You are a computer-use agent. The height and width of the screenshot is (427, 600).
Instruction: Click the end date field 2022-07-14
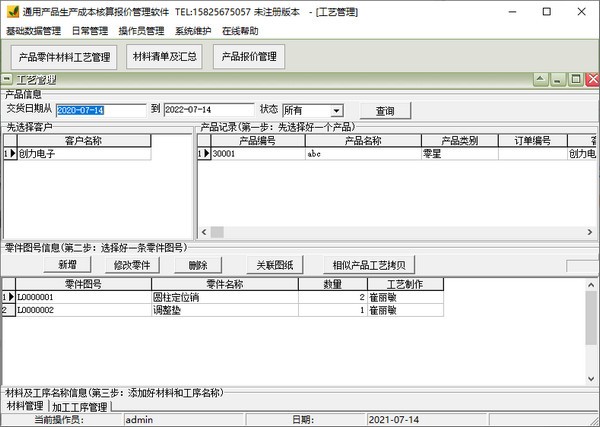[209, 110]
